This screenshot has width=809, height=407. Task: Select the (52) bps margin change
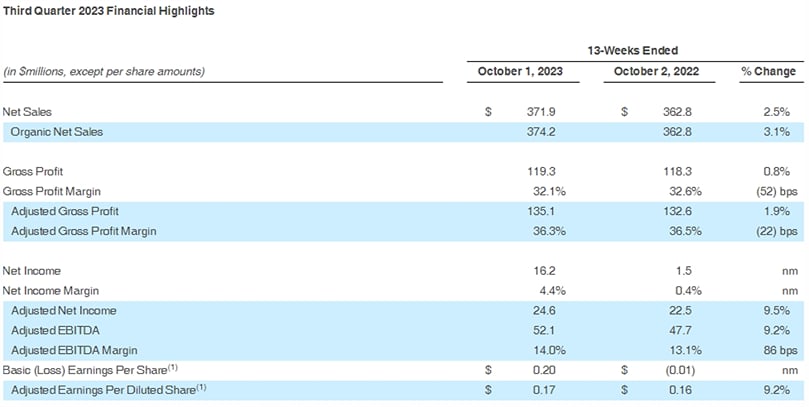tap(776, 192)
